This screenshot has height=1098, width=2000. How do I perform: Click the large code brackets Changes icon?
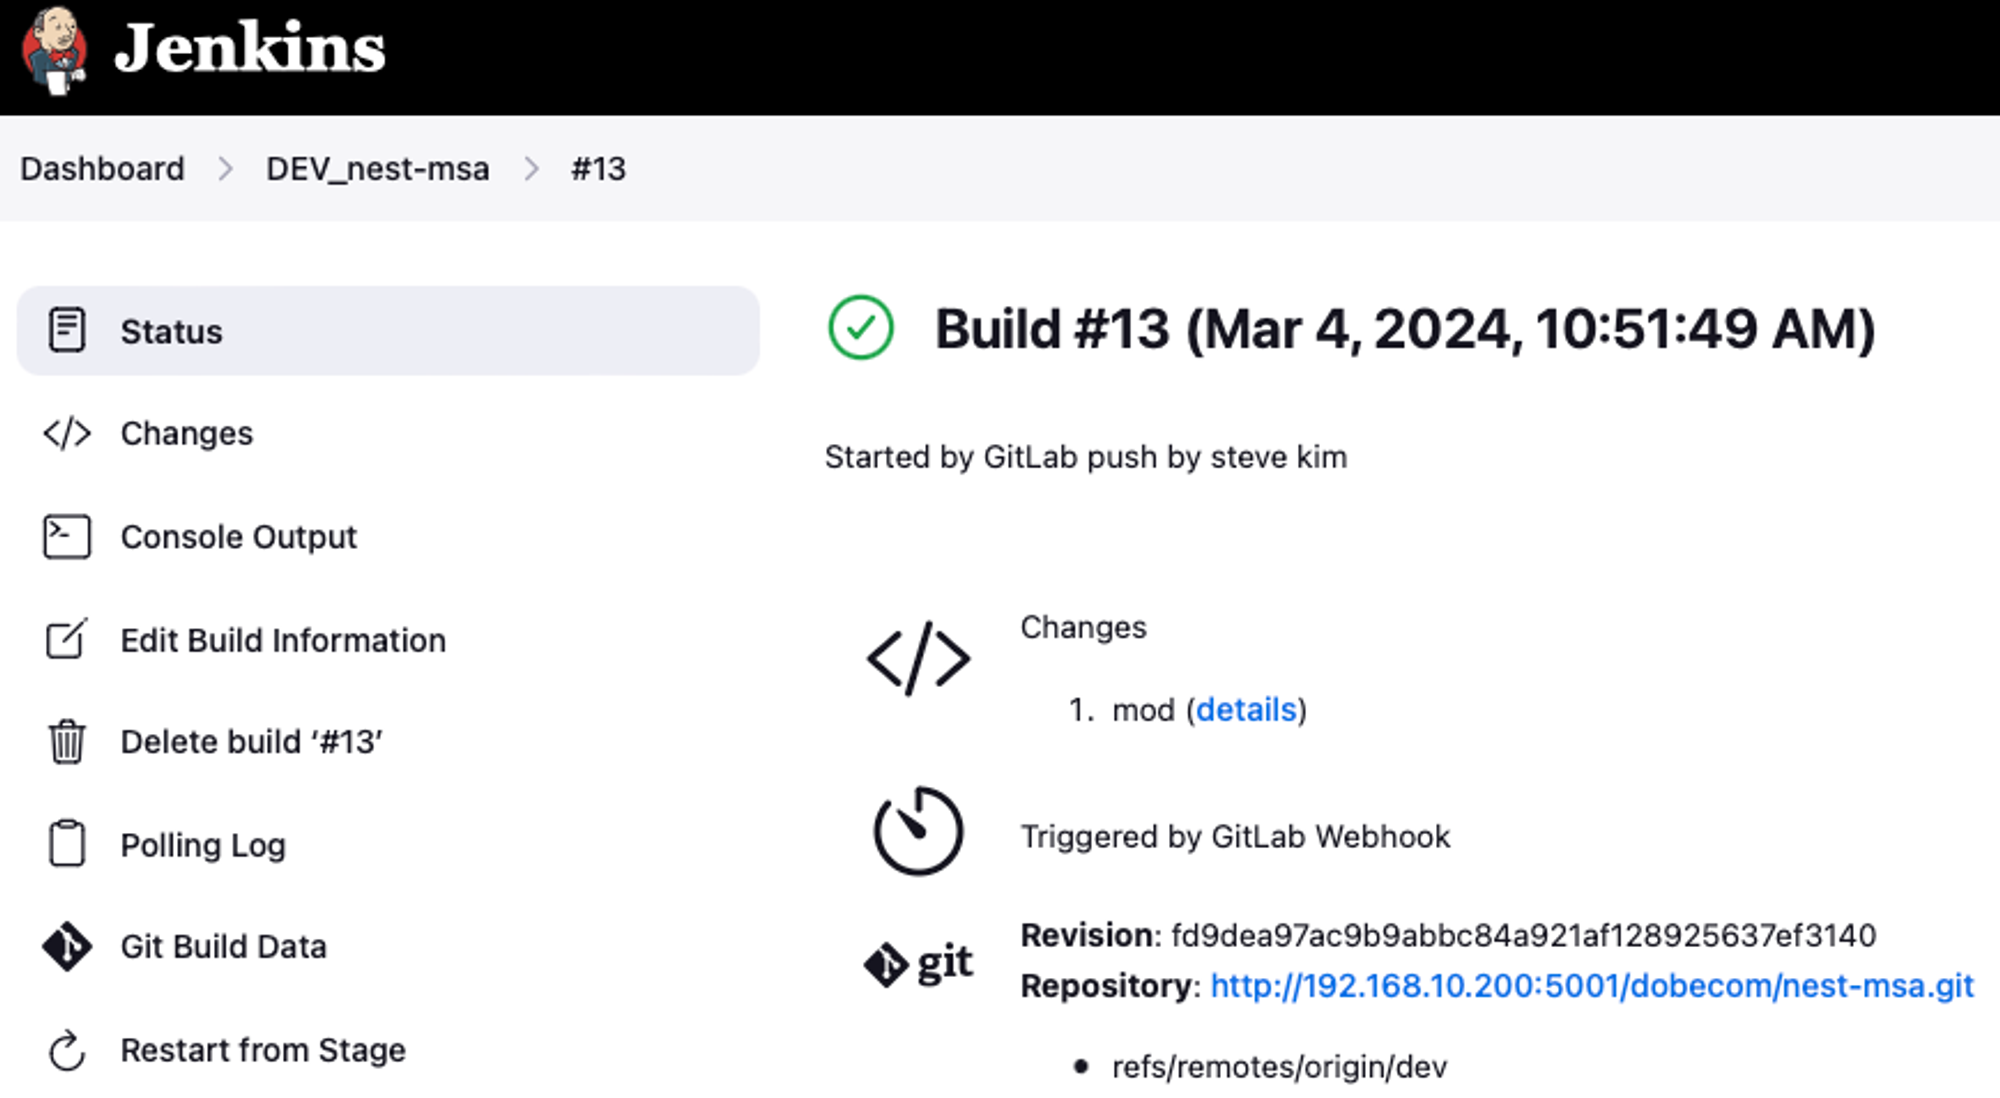[x=918, y=658]
